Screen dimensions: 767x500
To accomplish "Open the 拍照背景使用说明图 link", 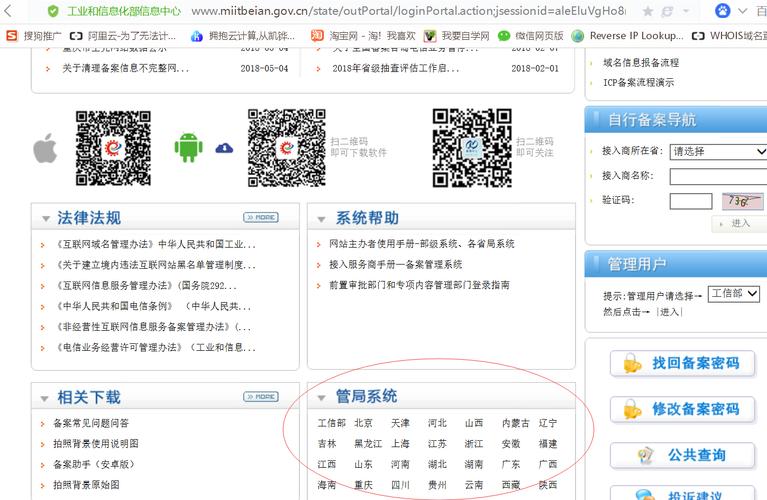I will [96, 444].
